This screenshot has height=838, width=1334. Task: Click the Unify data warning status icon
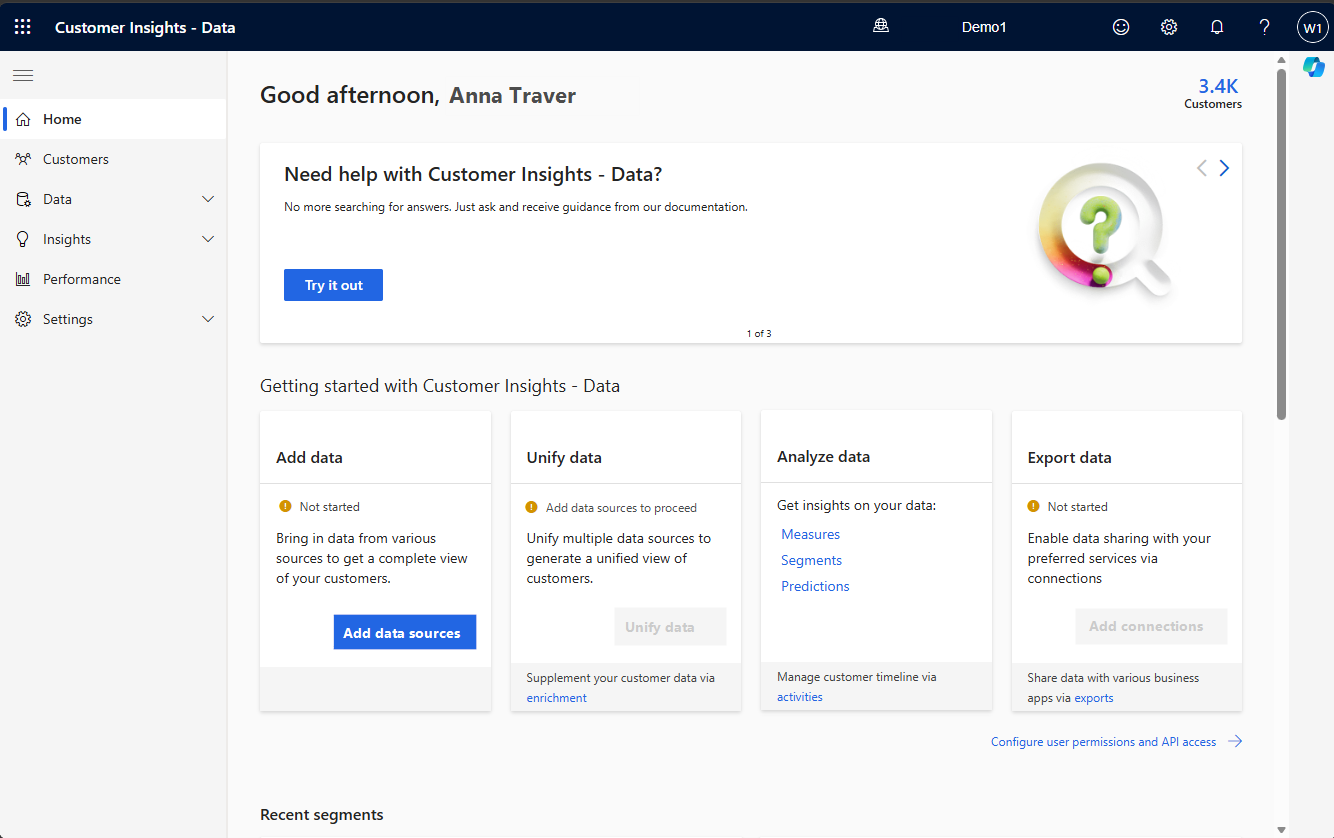pyautogui.click(x=532, y=507)
